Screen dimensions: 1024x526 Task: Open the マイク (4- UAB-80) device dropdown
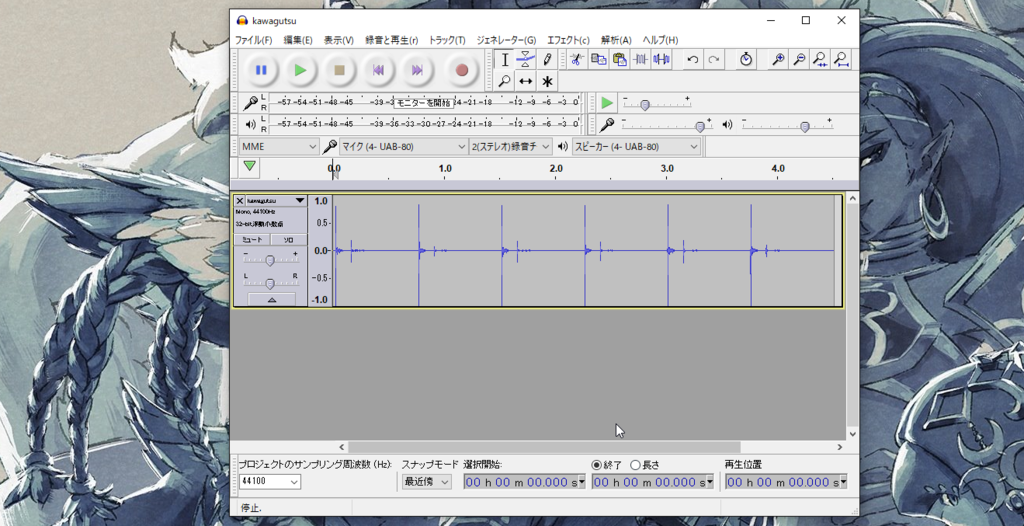404,146
